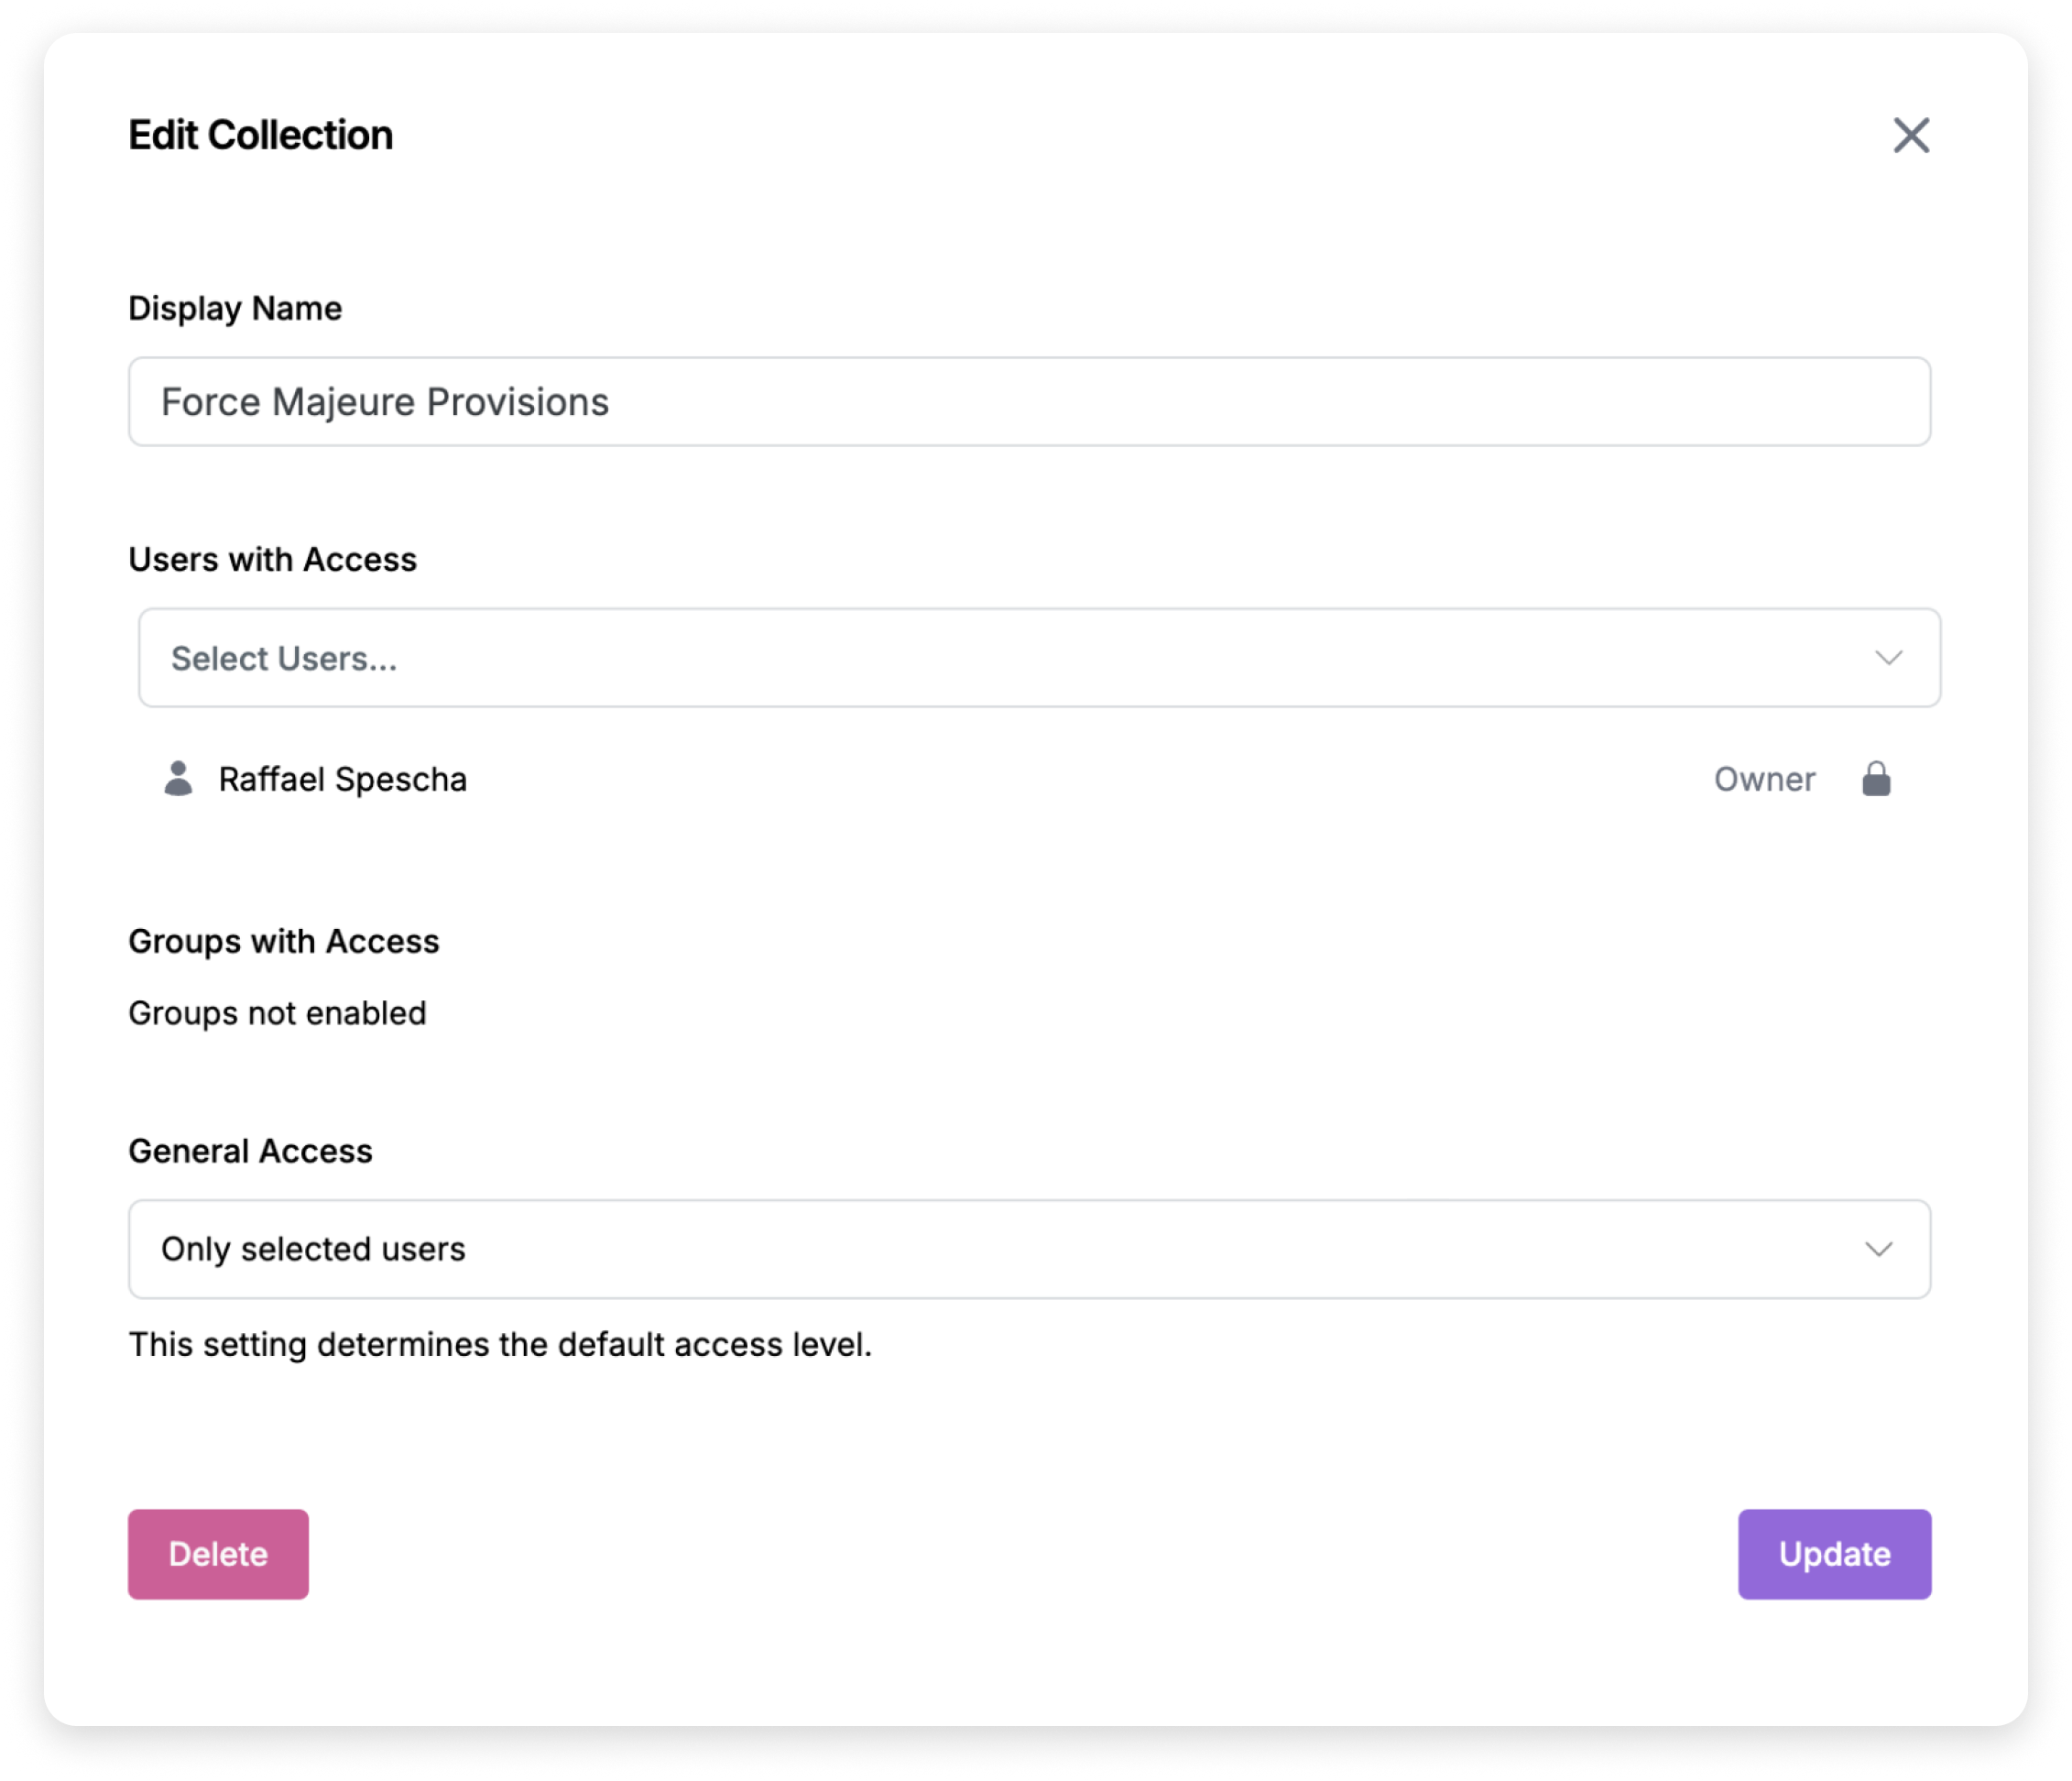Screen dimensions: 2072x1781
Task: Click the Select Users dropdown chevron
Action: (x=1888, y=658)
